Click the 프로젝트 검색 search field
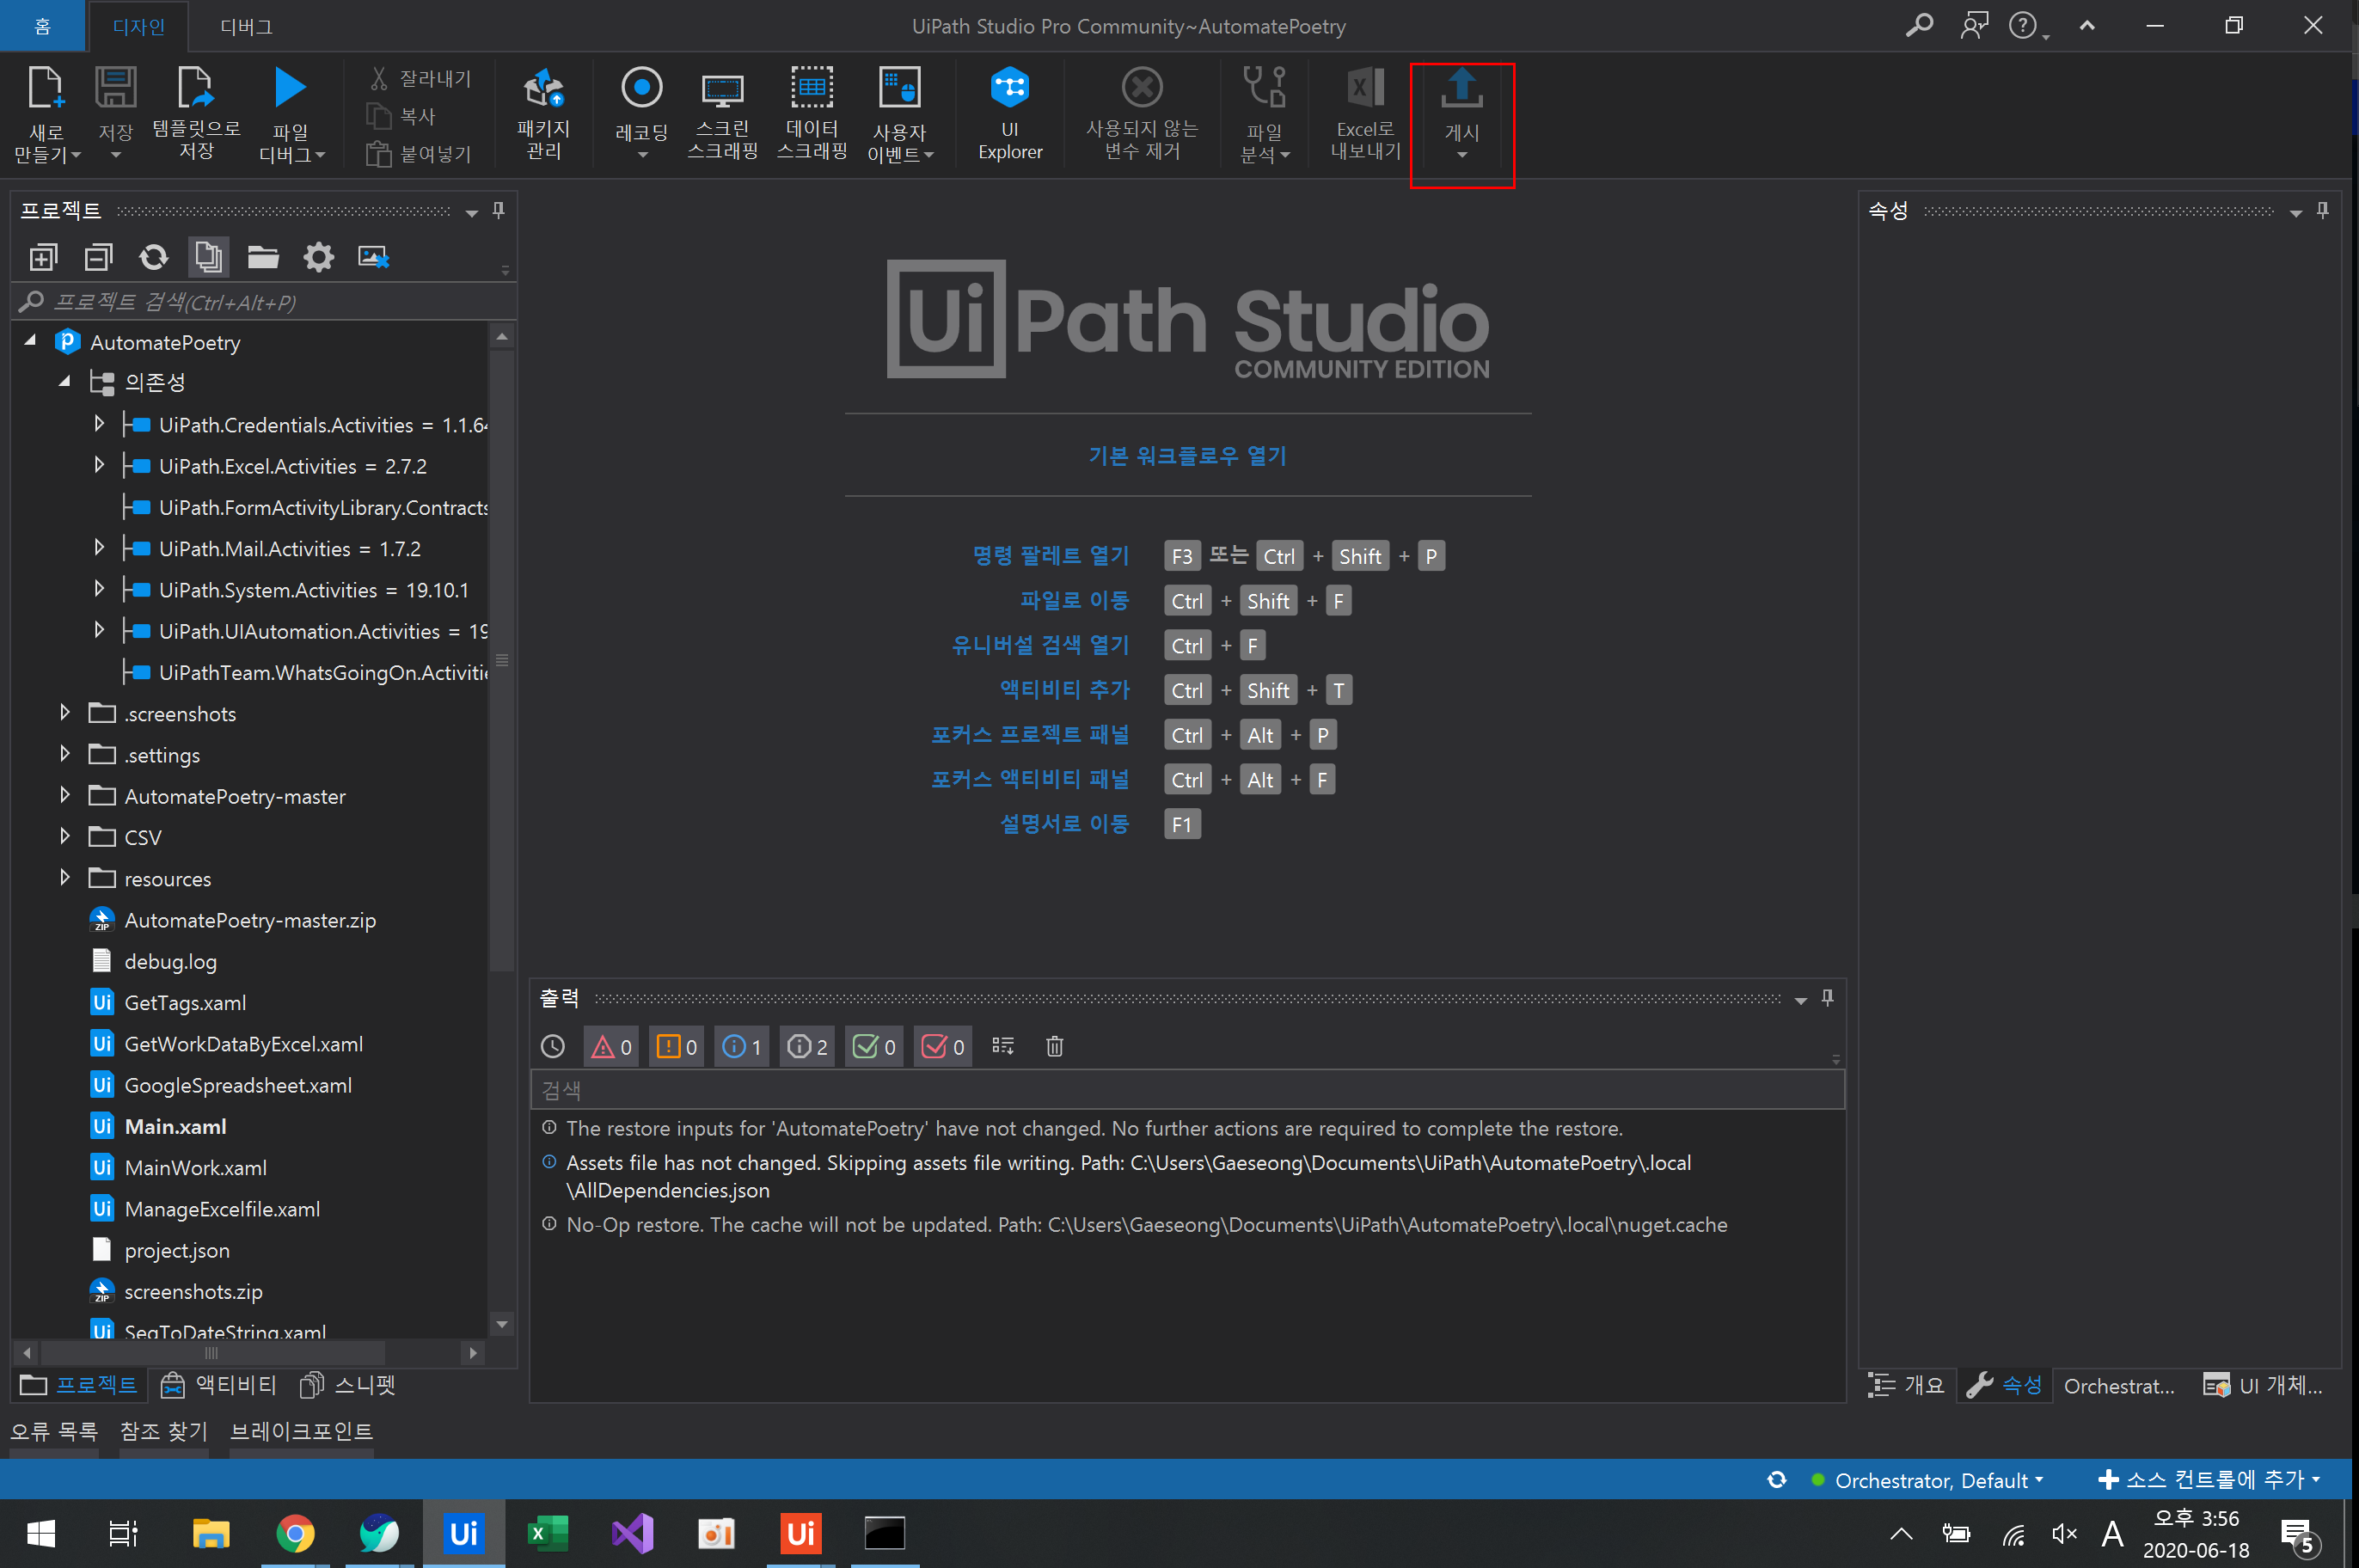 pos(264,301)
